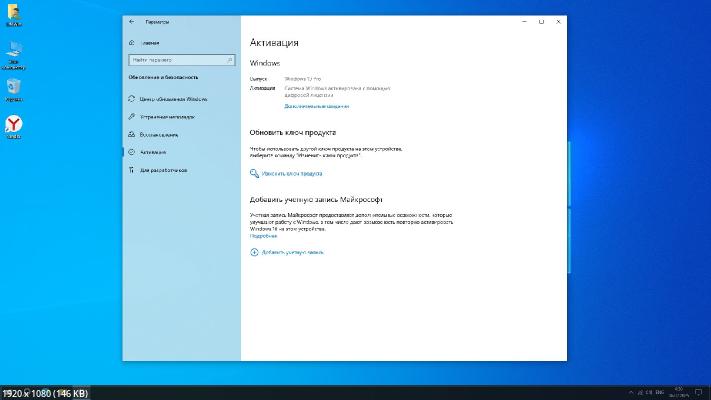711x400 pixels.
Task: Minimize the Settings window
Action: click(x=524, y=21)
